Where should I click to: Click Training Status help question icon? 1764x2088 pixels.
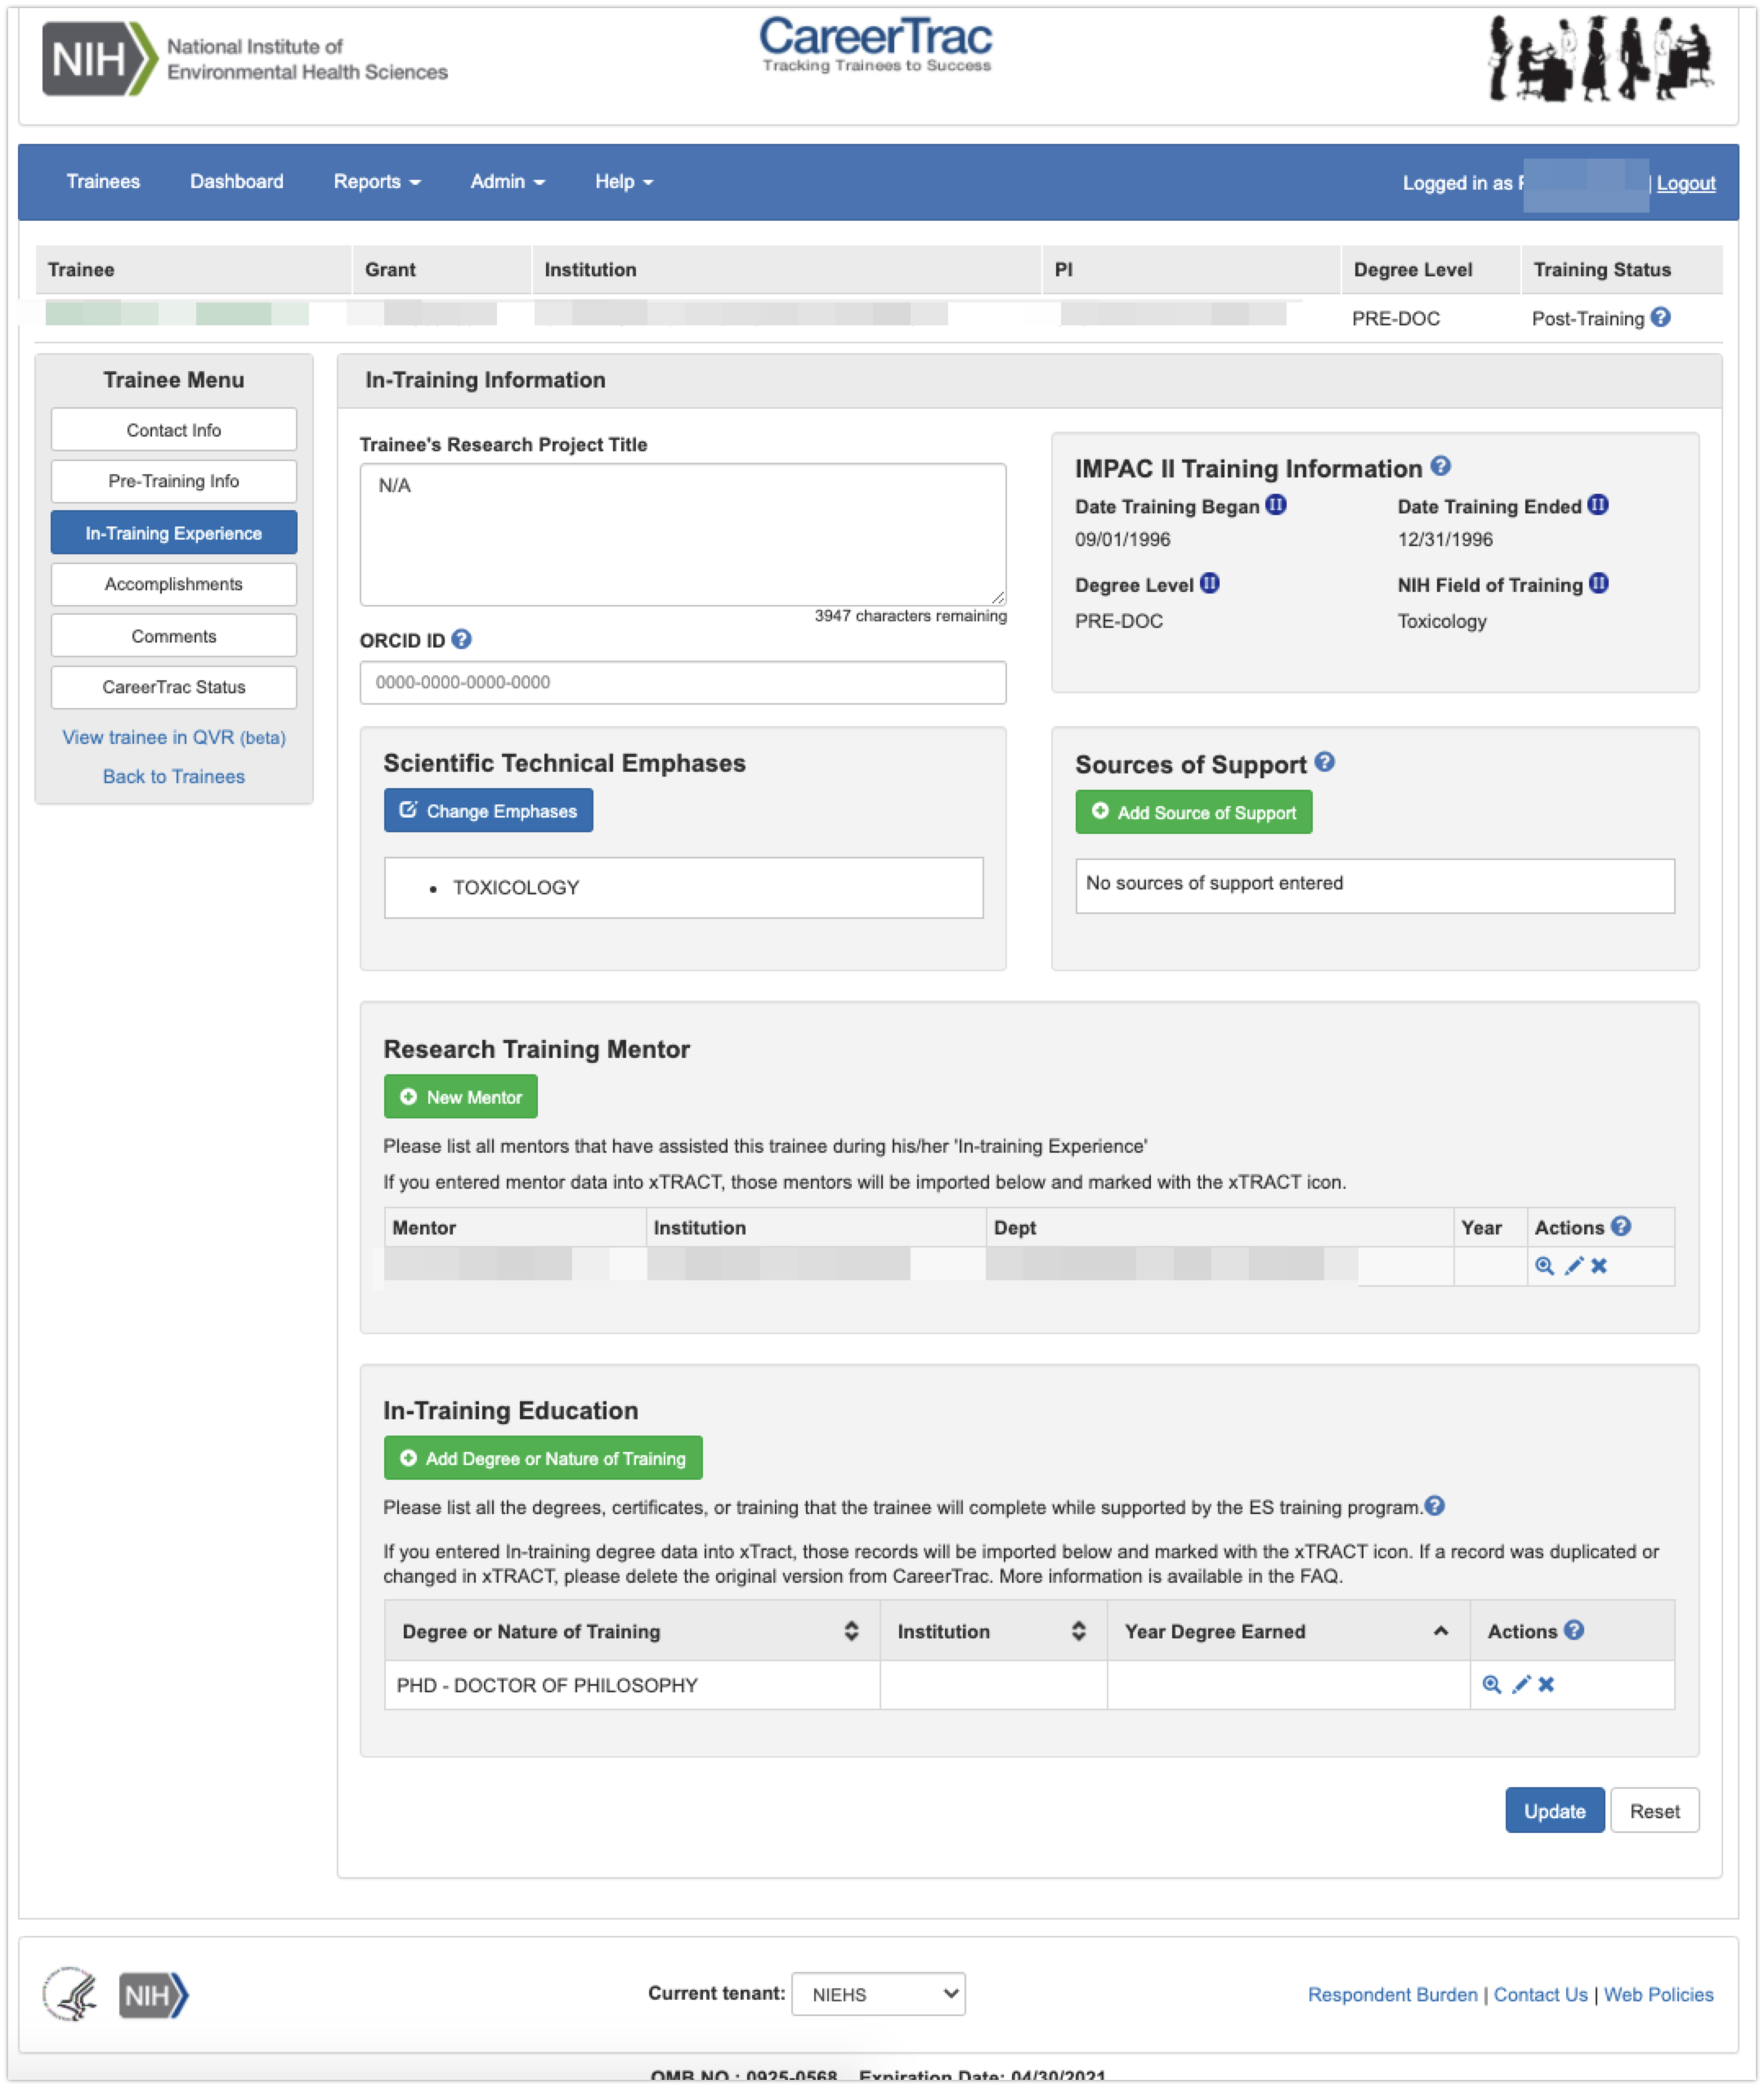point(1660,317)
